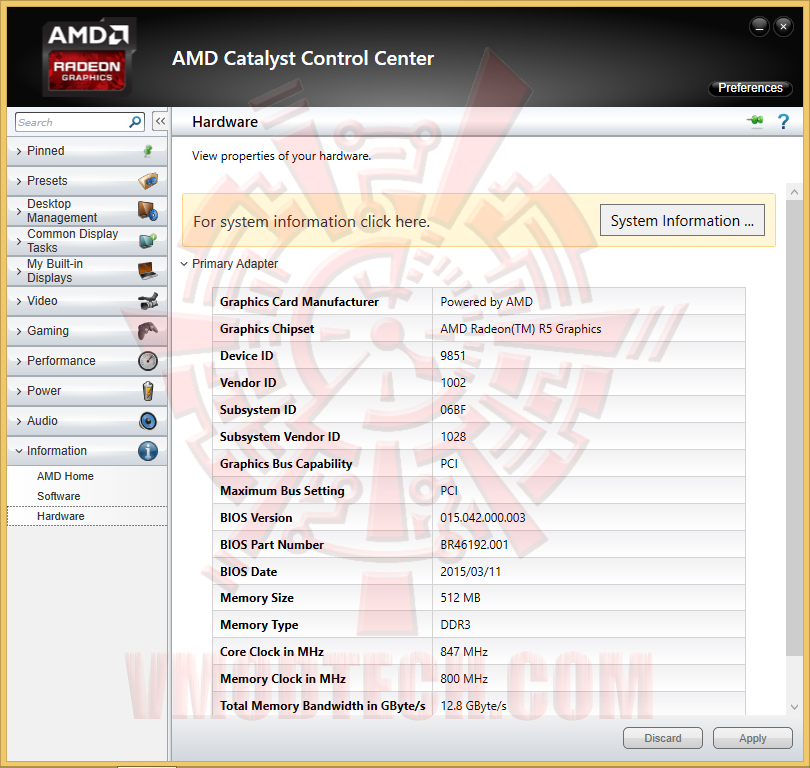Open help with the question mark icon
This screenshot has width=810, height=768.
(x=783, y=121)
